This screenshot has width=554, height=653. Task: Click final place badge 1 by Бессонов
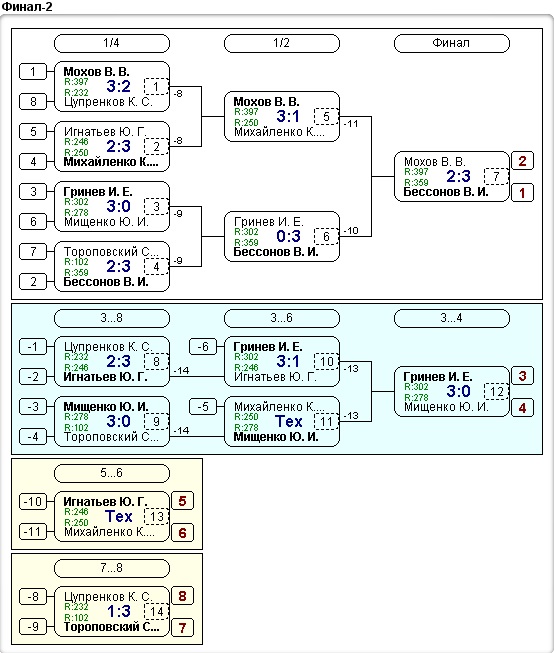[522, 193]
